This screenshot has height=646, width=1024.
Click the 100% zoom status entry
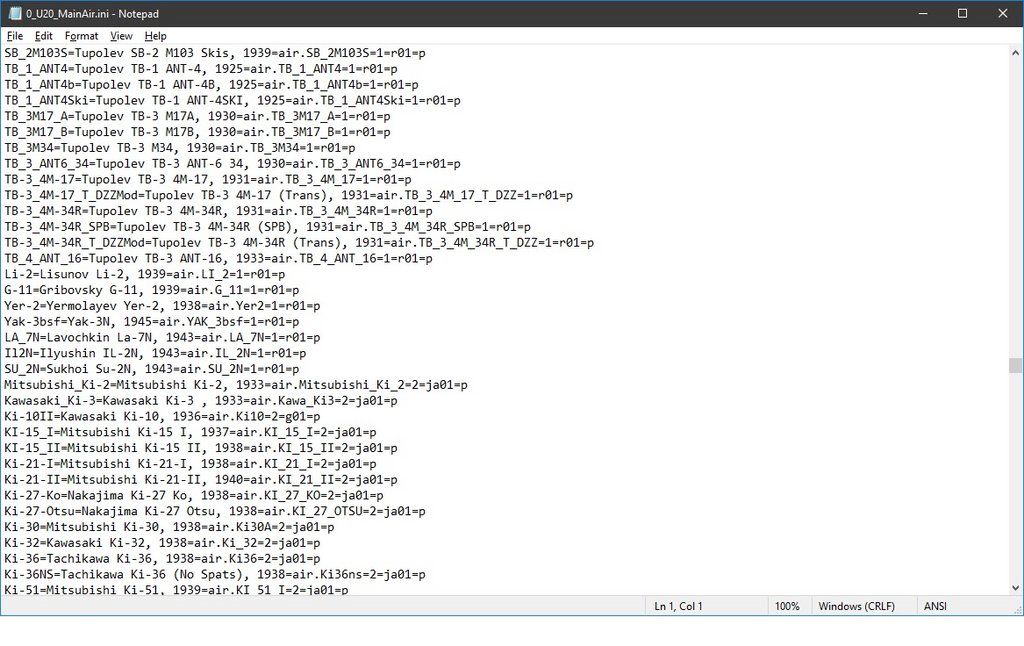click(x=787, y=606)
